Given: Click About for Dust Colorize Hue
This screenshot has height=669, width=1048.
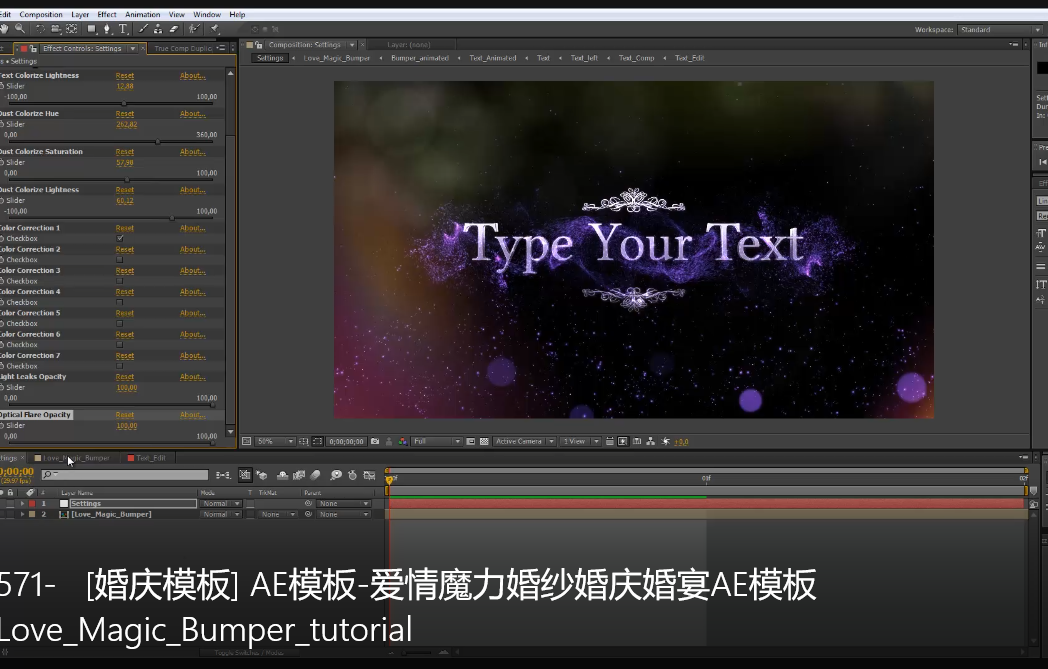Looking at the screenshot, I should click(192, 114).
